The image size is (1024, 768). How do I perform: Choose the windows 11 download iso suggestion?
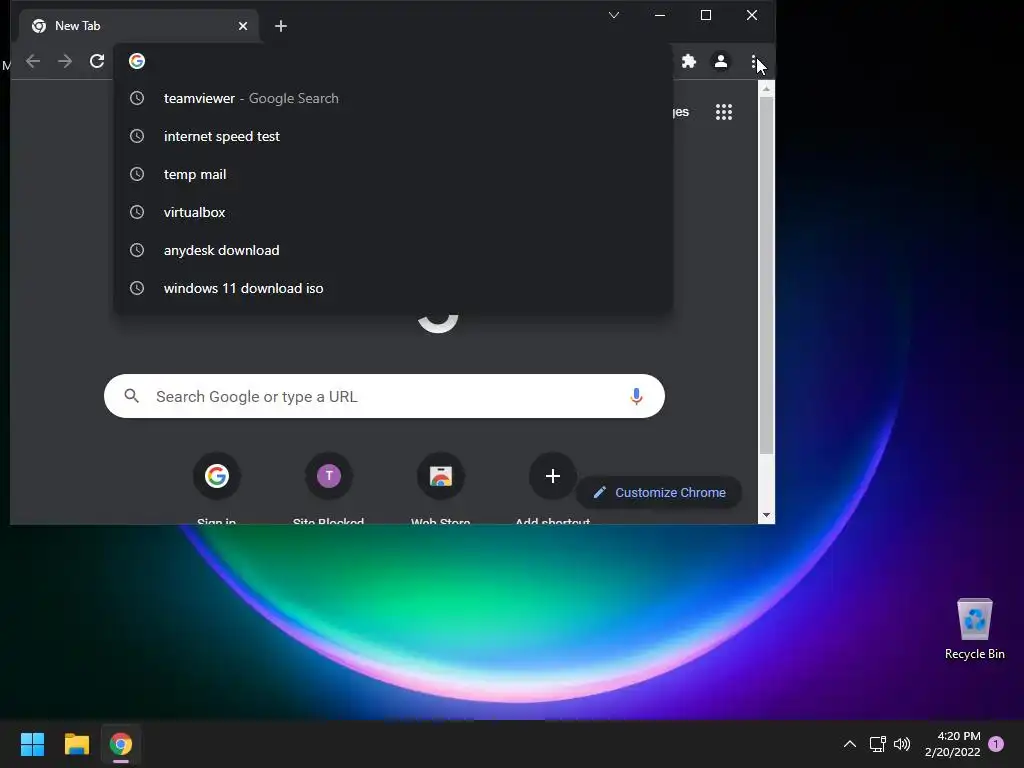point(393,288)
